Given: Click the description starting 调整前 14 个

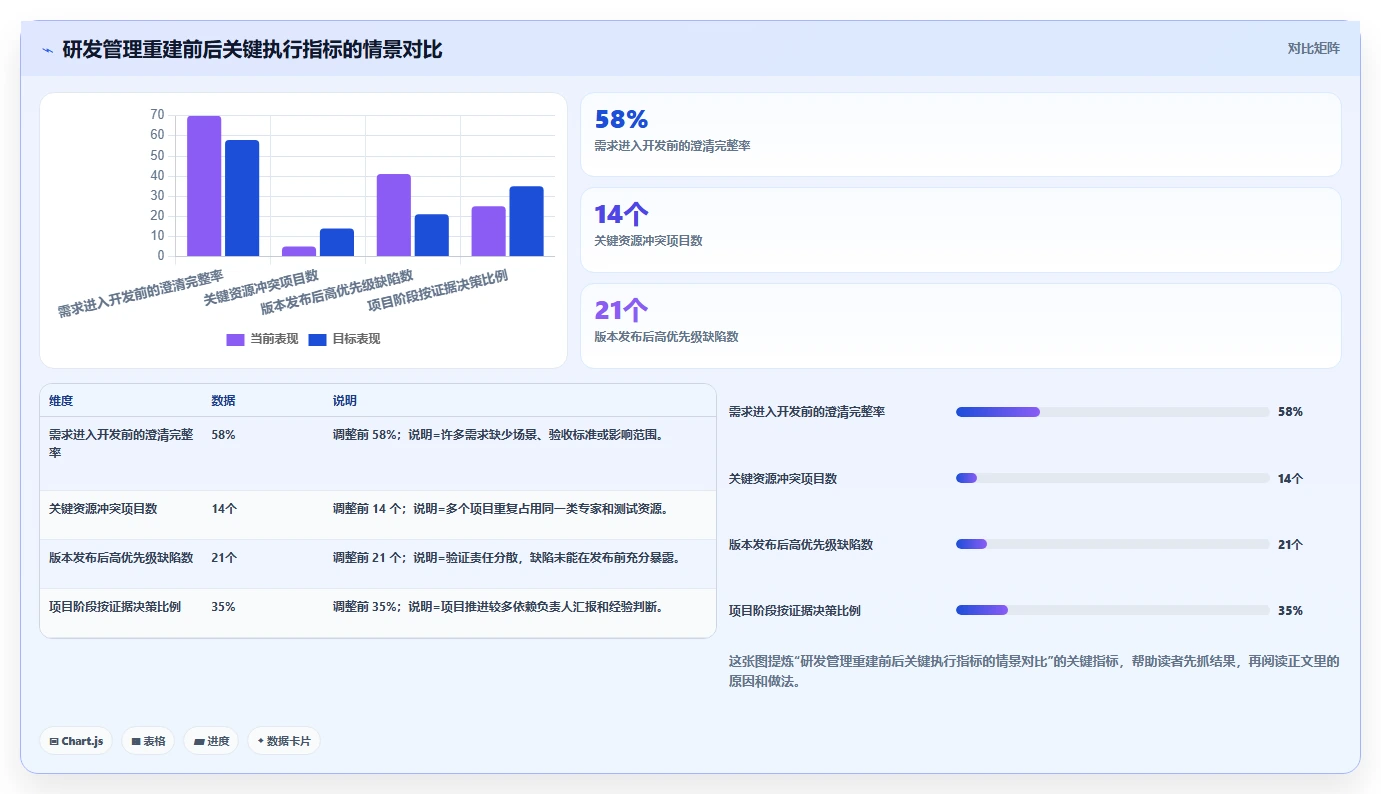Looking at the screenshot, I should [x=500, y=509].
